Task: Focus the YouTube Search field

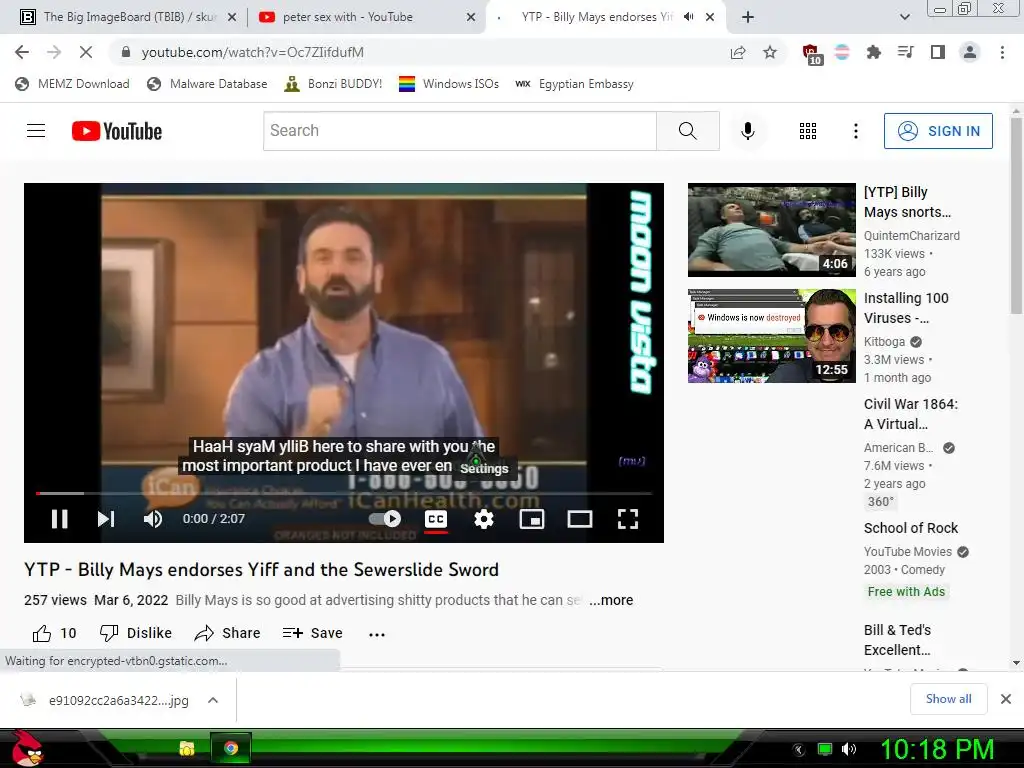Action: click(x=460, y=131)
